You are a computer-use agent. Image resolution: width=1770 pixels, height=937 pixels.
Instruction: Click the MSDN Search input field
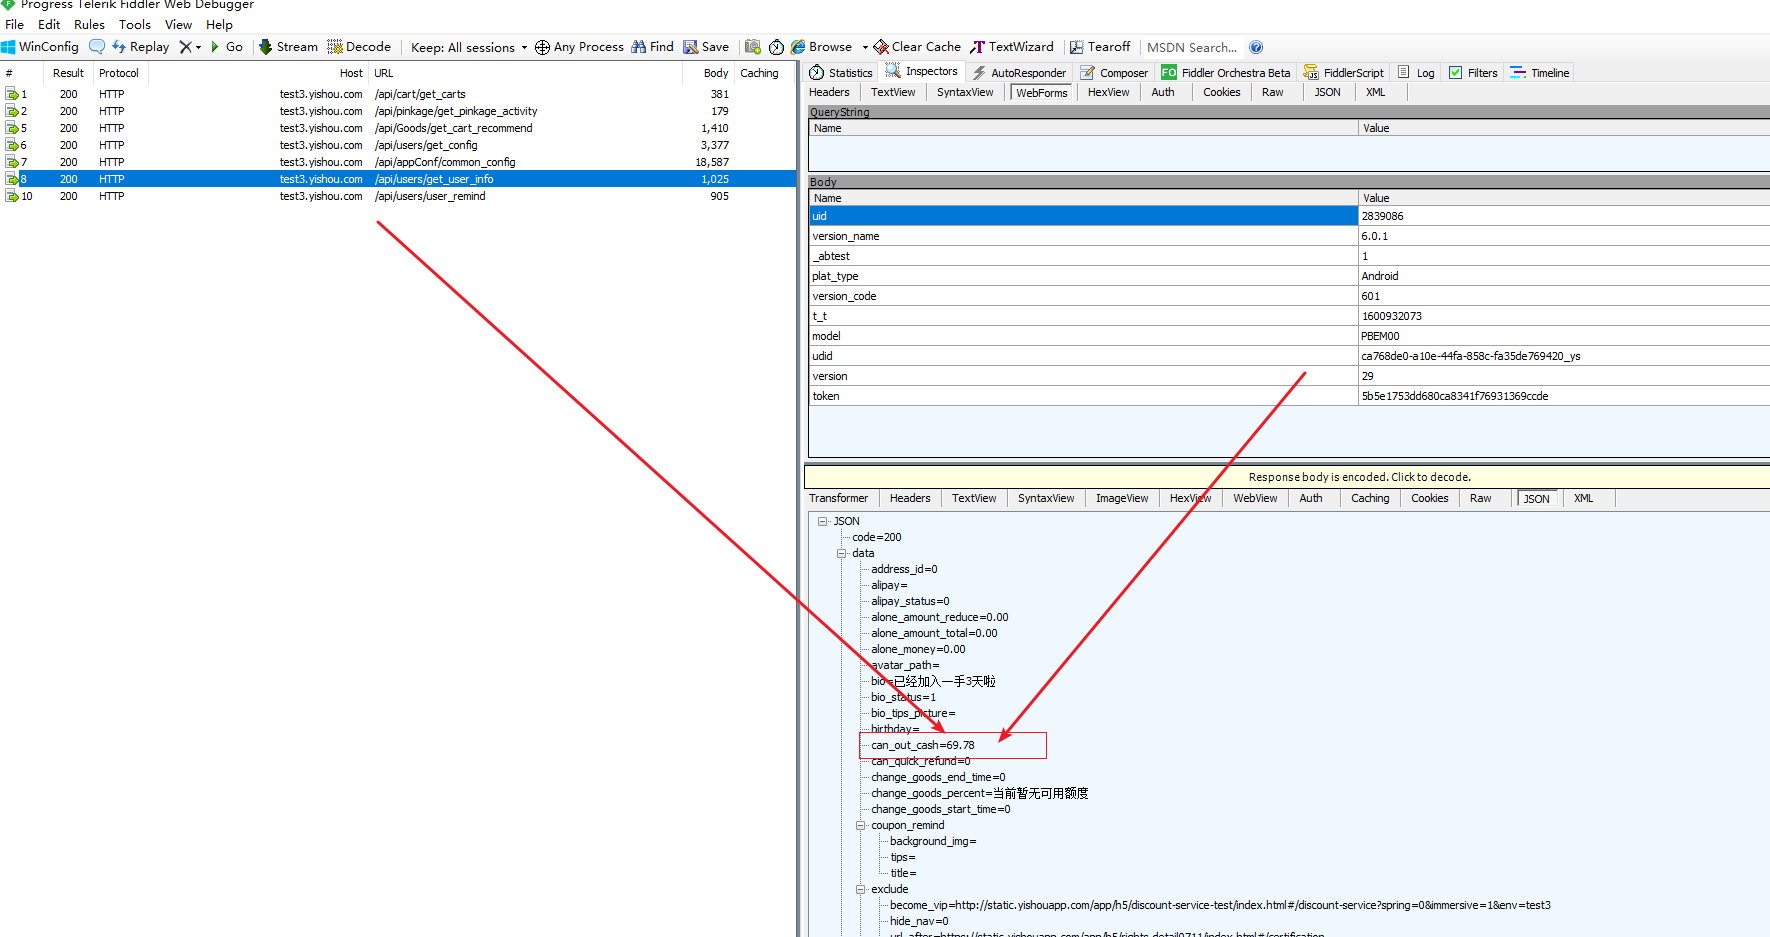pos(1192,47)
